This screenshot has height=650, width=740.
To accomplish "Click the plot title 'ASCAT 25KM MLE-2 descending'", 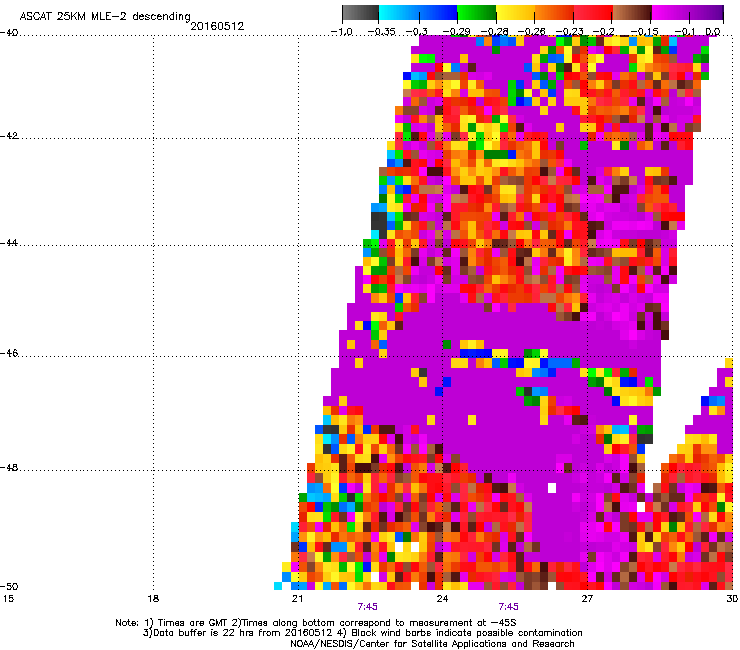I will [105, 17].
